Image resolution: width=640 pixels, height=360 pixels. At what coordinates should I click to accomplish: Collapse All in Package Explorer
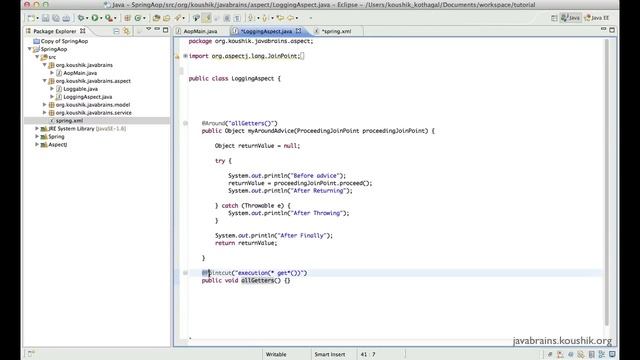pos(116,31)
